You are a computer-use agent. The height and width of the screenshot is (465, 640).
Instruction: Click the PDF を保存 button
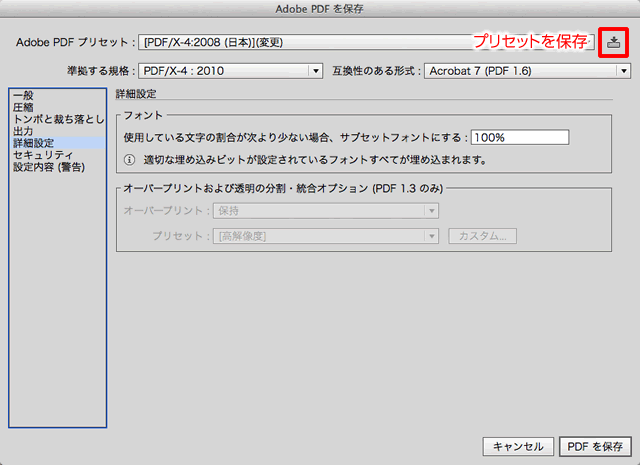click(595, 447)
